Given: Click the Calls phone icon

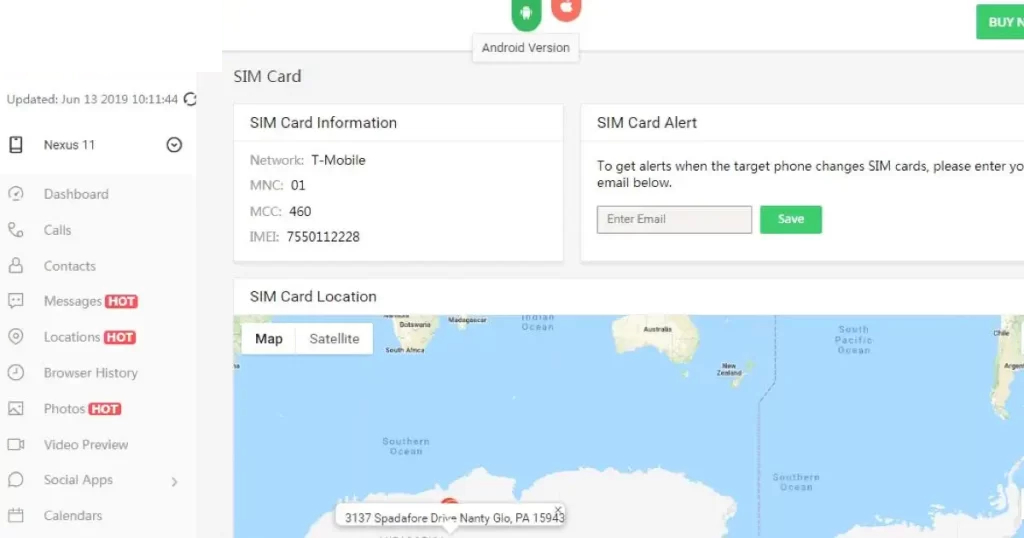Looking at the screenshot, I should click(16, 230).
